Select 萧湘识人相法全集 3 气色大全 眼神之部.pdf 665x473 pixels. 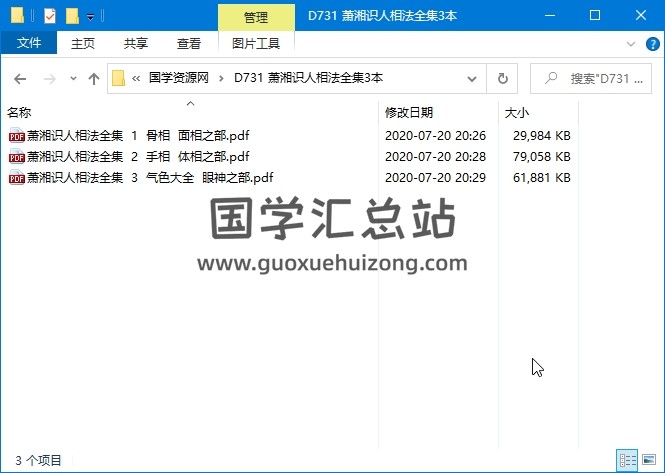[x=150, y=178]
